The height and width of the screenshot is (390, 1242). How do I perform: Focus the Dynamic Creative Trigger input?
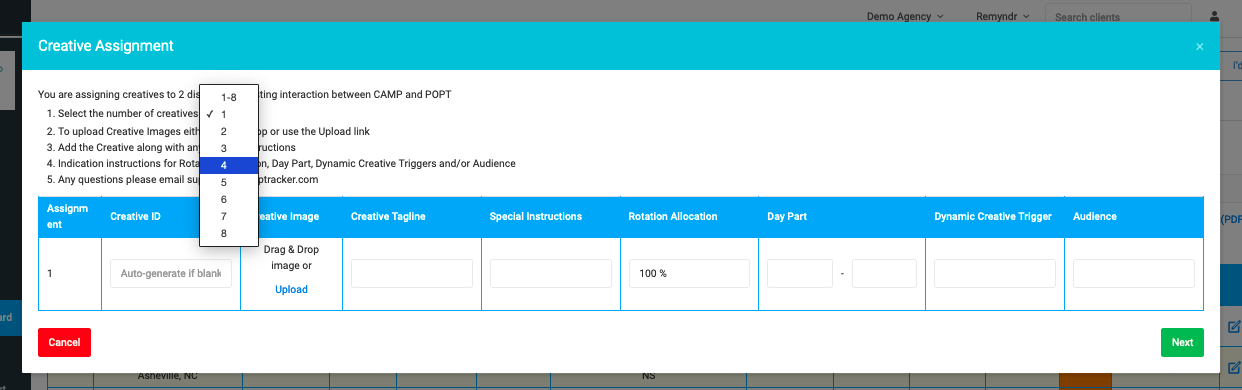[x=995, y=273]
